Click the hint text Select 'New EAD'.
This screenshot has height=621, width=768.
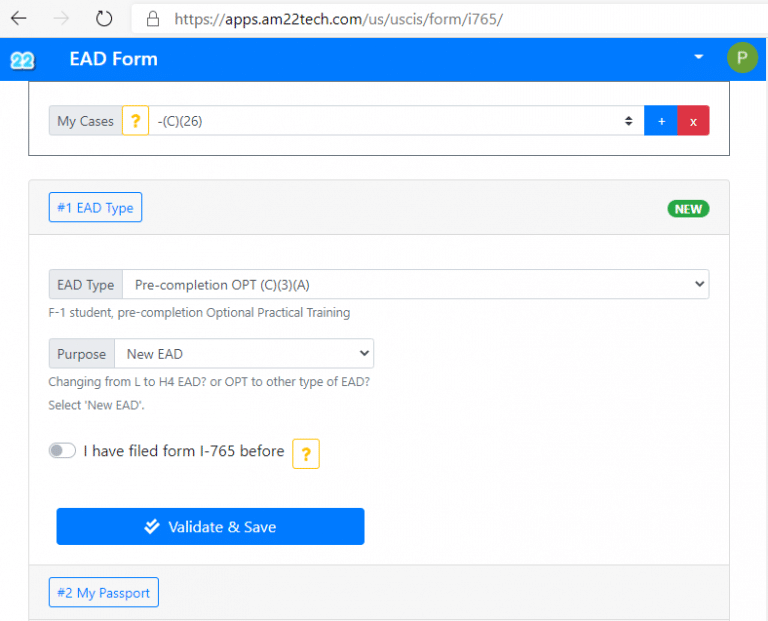pos(96,406)
